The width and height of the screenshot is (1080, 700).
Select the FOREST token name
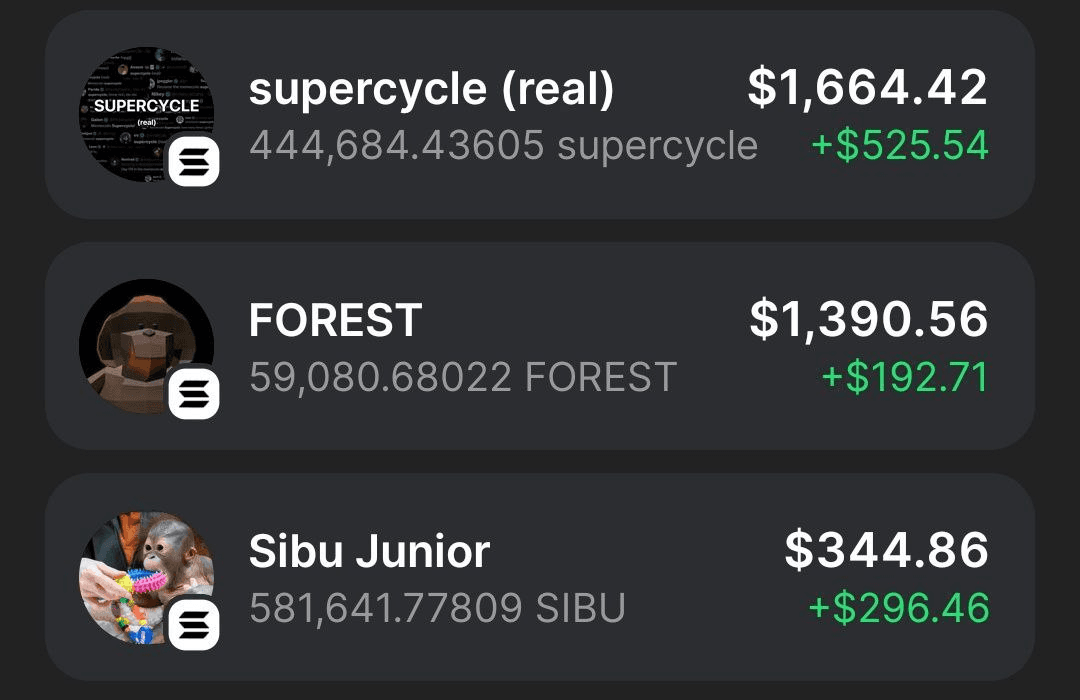[335, 320]
